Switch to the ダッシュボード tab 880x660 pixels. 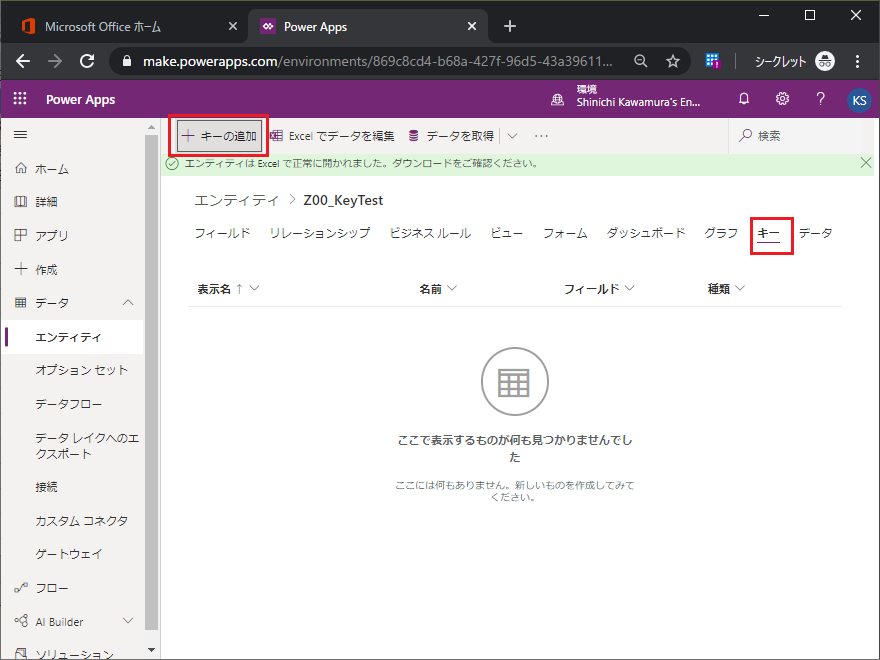coord(646,233)
